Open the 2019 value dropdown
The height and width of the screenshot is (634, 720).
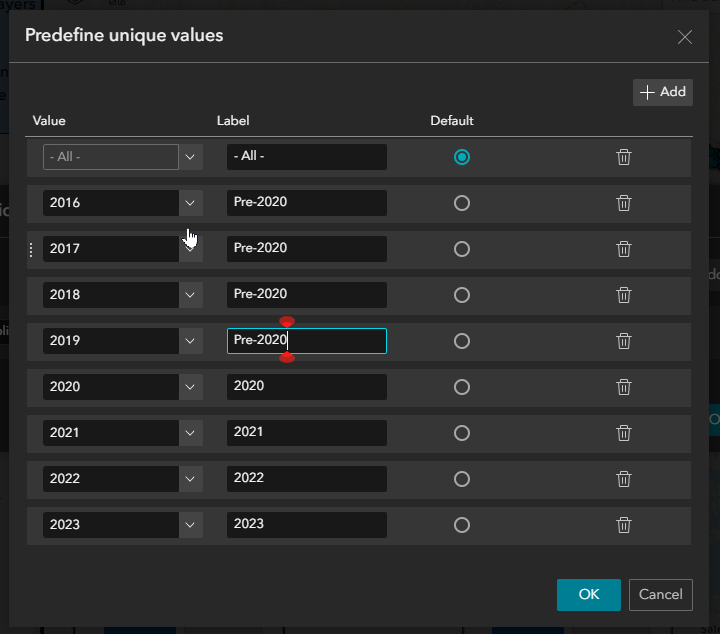191,341
